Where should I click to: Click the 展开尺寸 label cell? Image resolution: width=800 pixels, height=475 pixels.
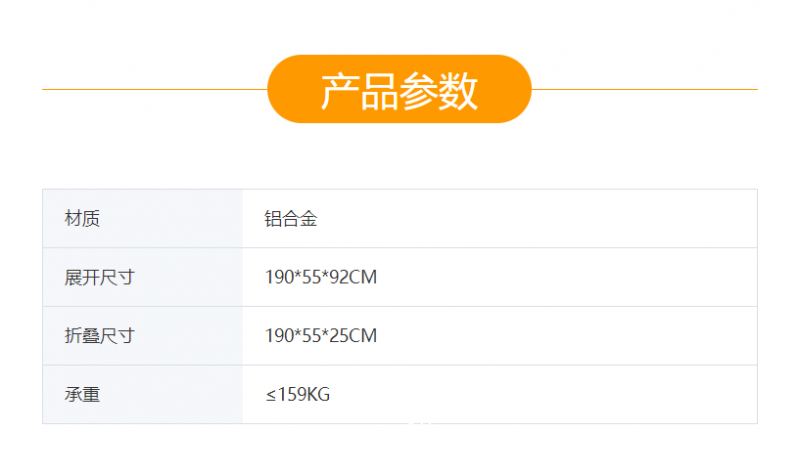(x=99, y=277)
